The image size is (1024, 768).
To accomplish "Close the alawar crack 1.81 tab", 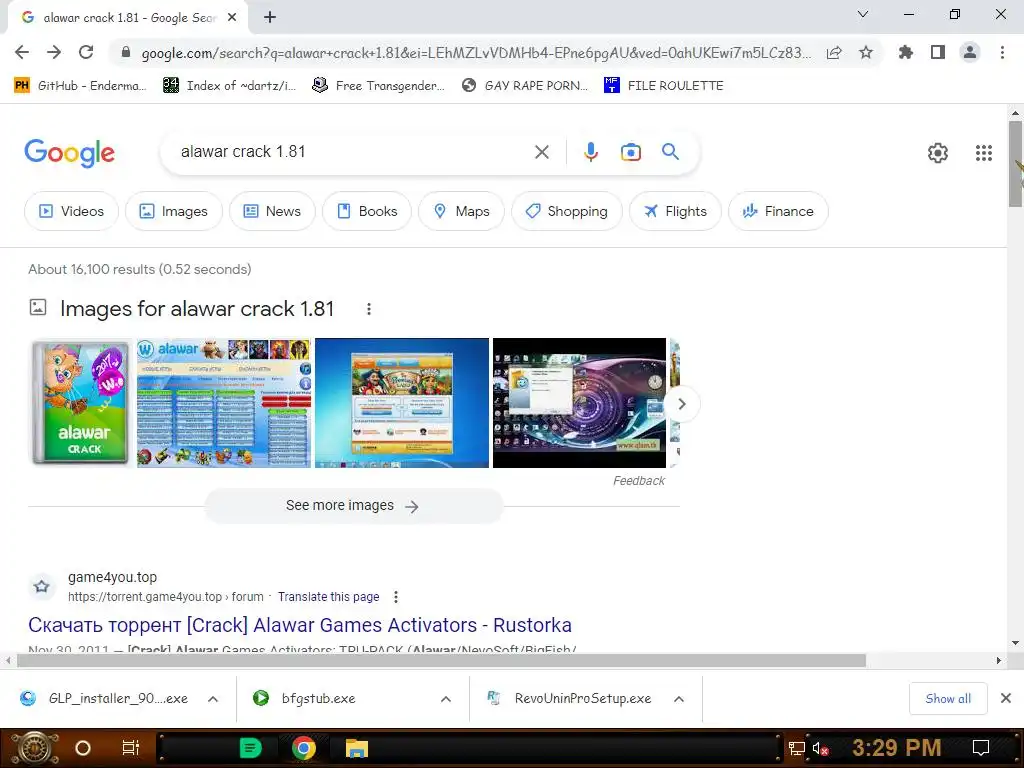I will click(x=232, y=18).
